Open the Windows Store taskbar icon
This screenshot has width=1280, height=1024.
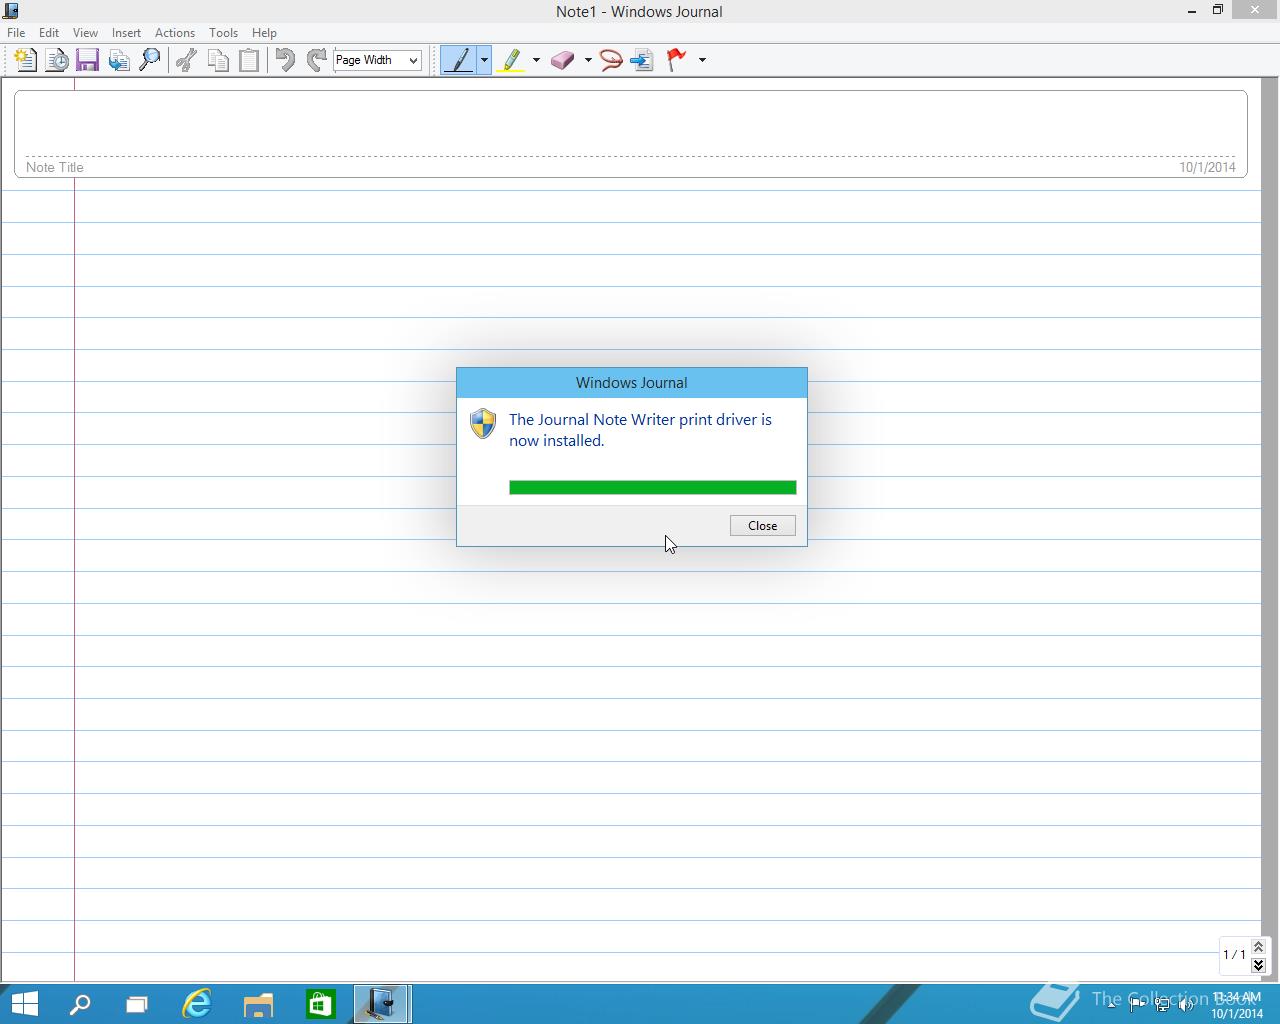coord(320,1004)
